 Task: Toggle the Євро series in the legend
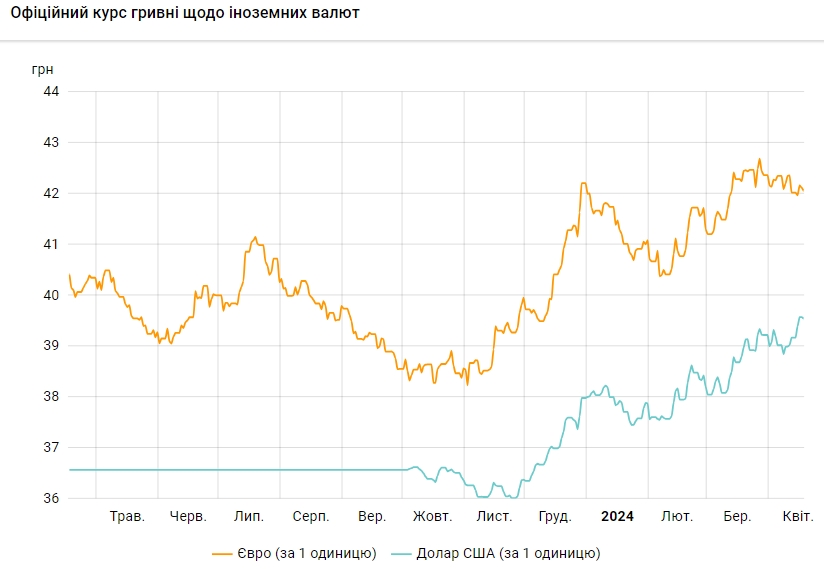pos(306,552)
